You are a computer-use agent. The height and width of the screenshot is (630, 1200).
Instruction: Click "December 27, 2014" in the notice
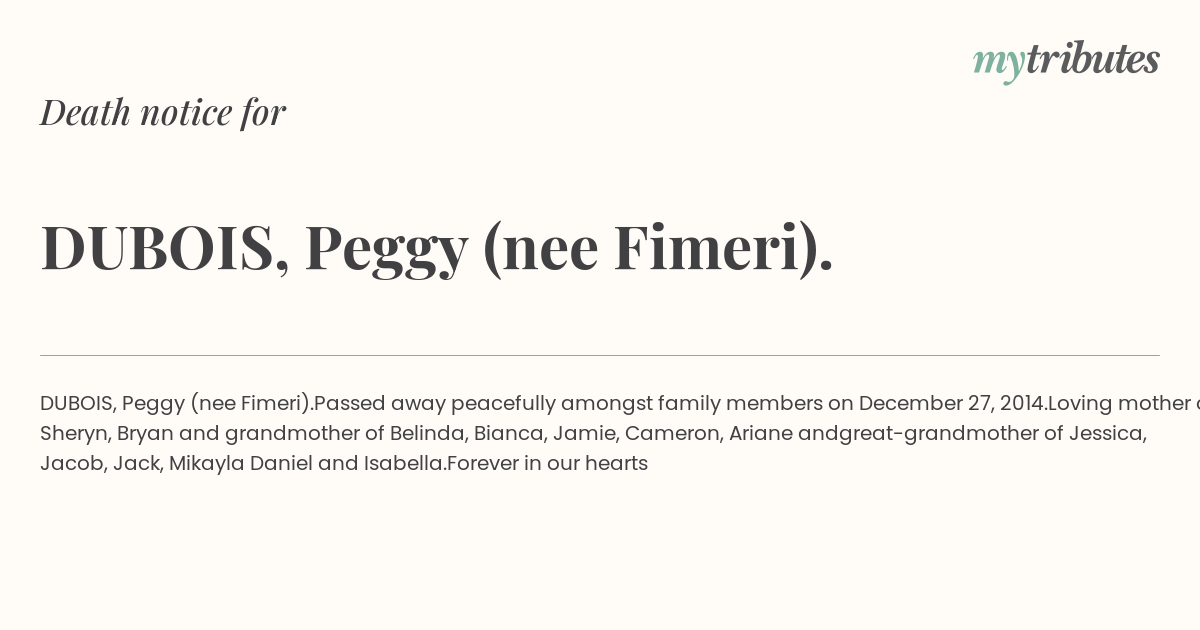click(950, 403)
